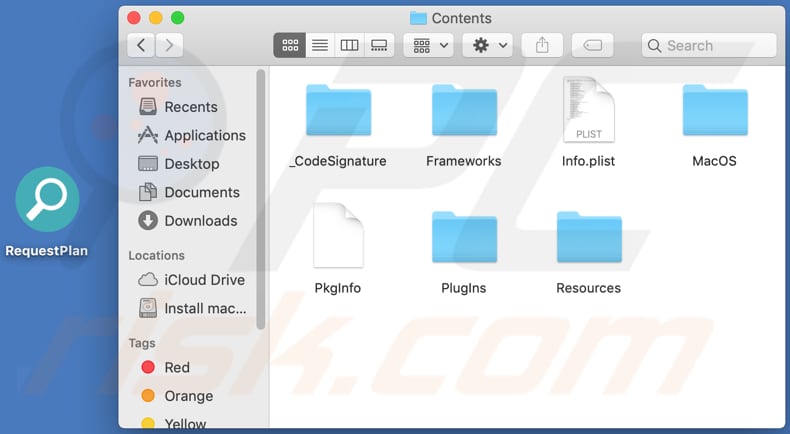The image size is (790, 434).
Task: Zoom the Finder window with green button
Action: (x=177, y=18)
